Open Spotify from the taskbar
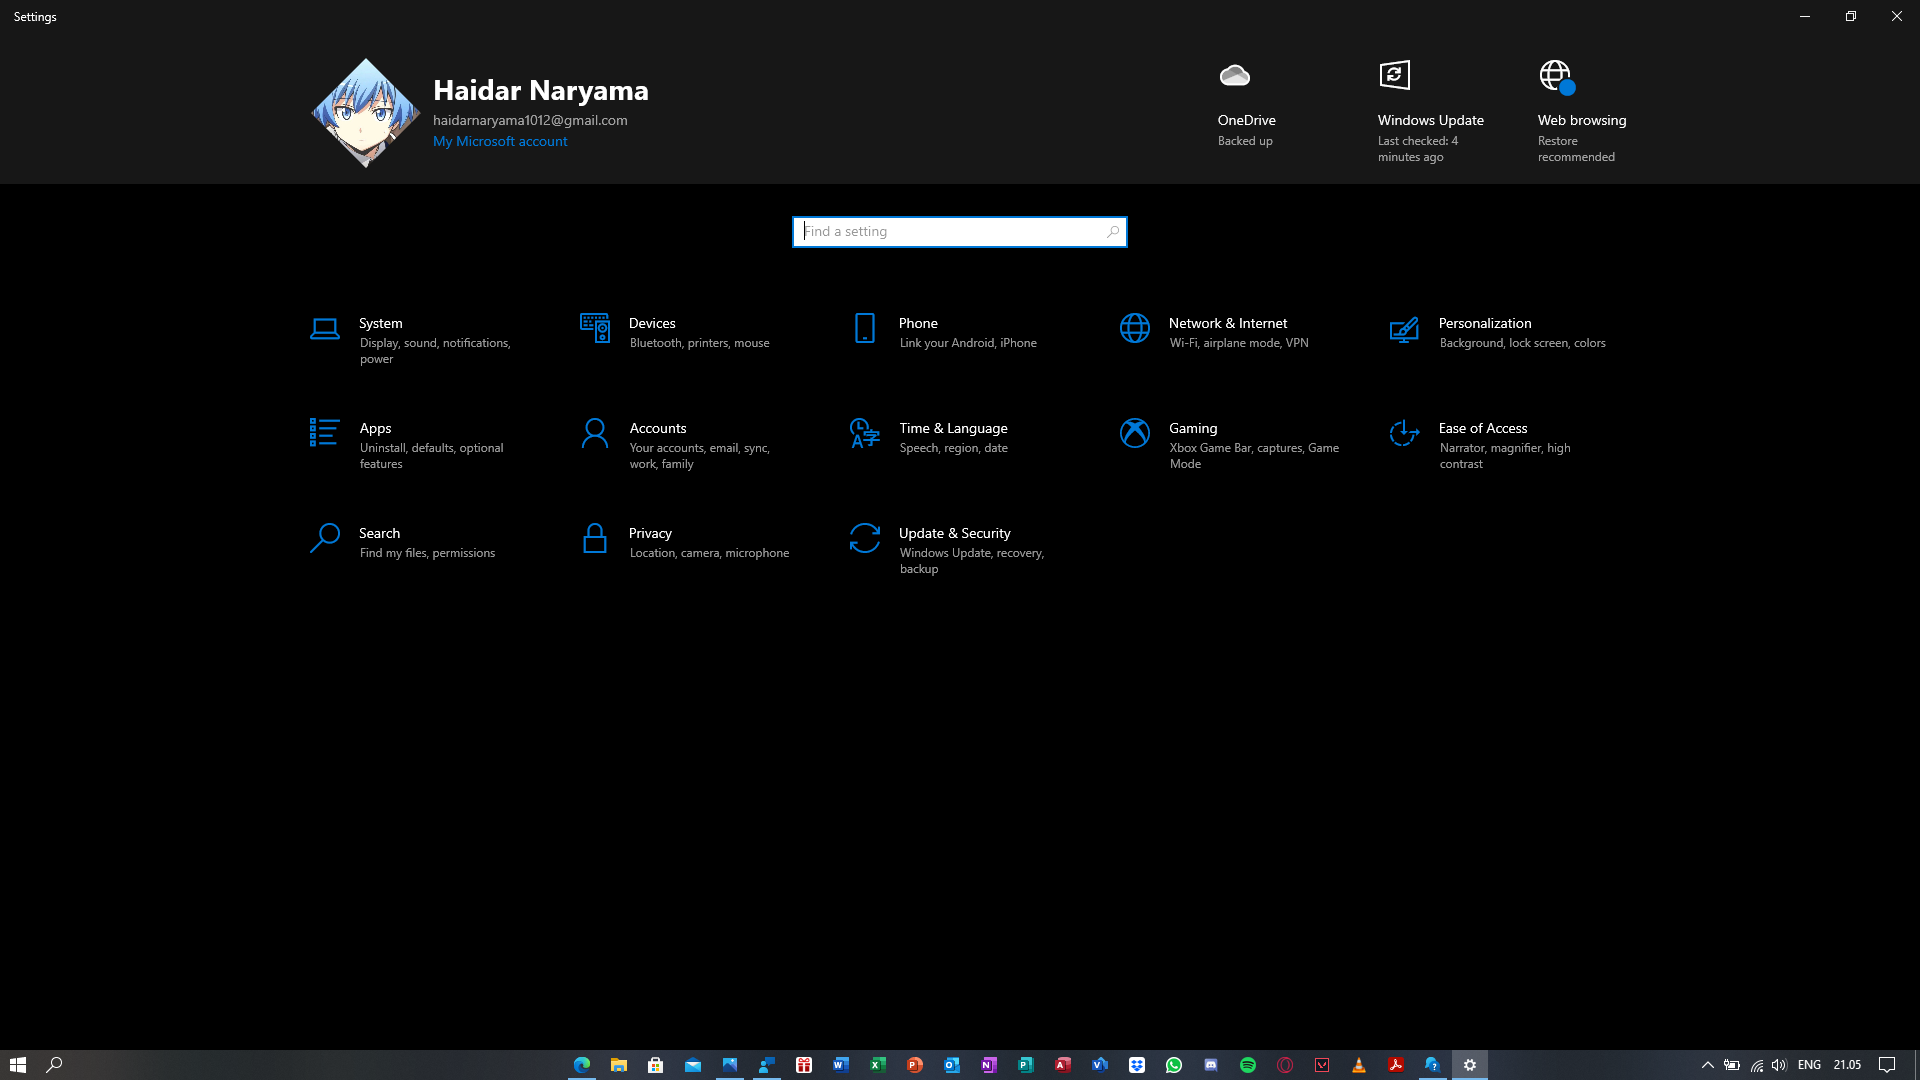The width and height of the screenshot is (1920, 1080). click(1248, 1065)
